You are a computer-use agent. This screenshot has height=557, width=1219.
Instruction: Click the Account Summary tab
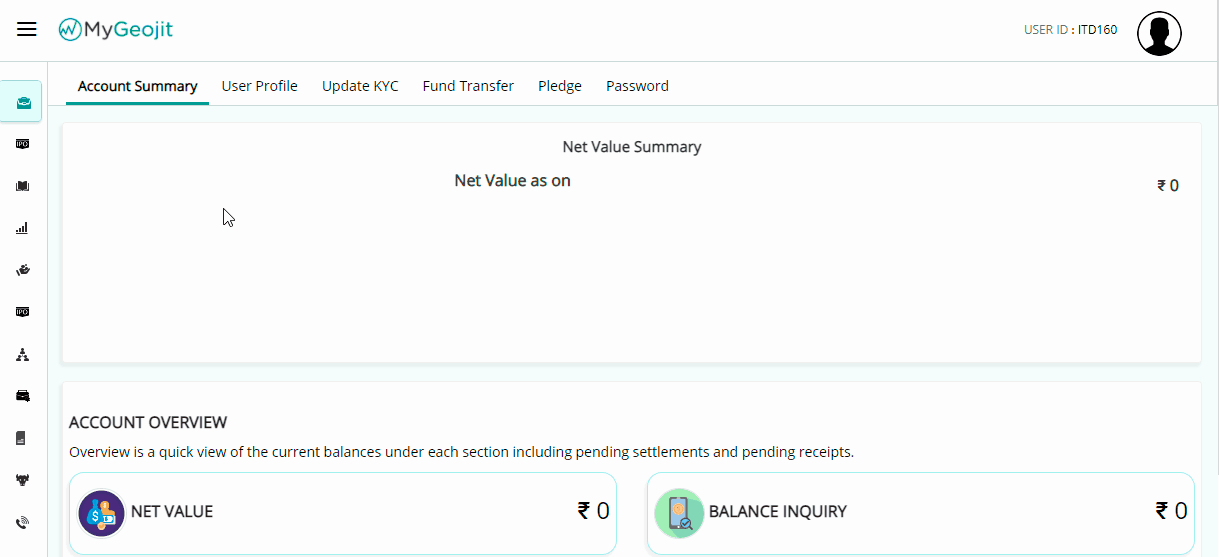coord(138,86)
